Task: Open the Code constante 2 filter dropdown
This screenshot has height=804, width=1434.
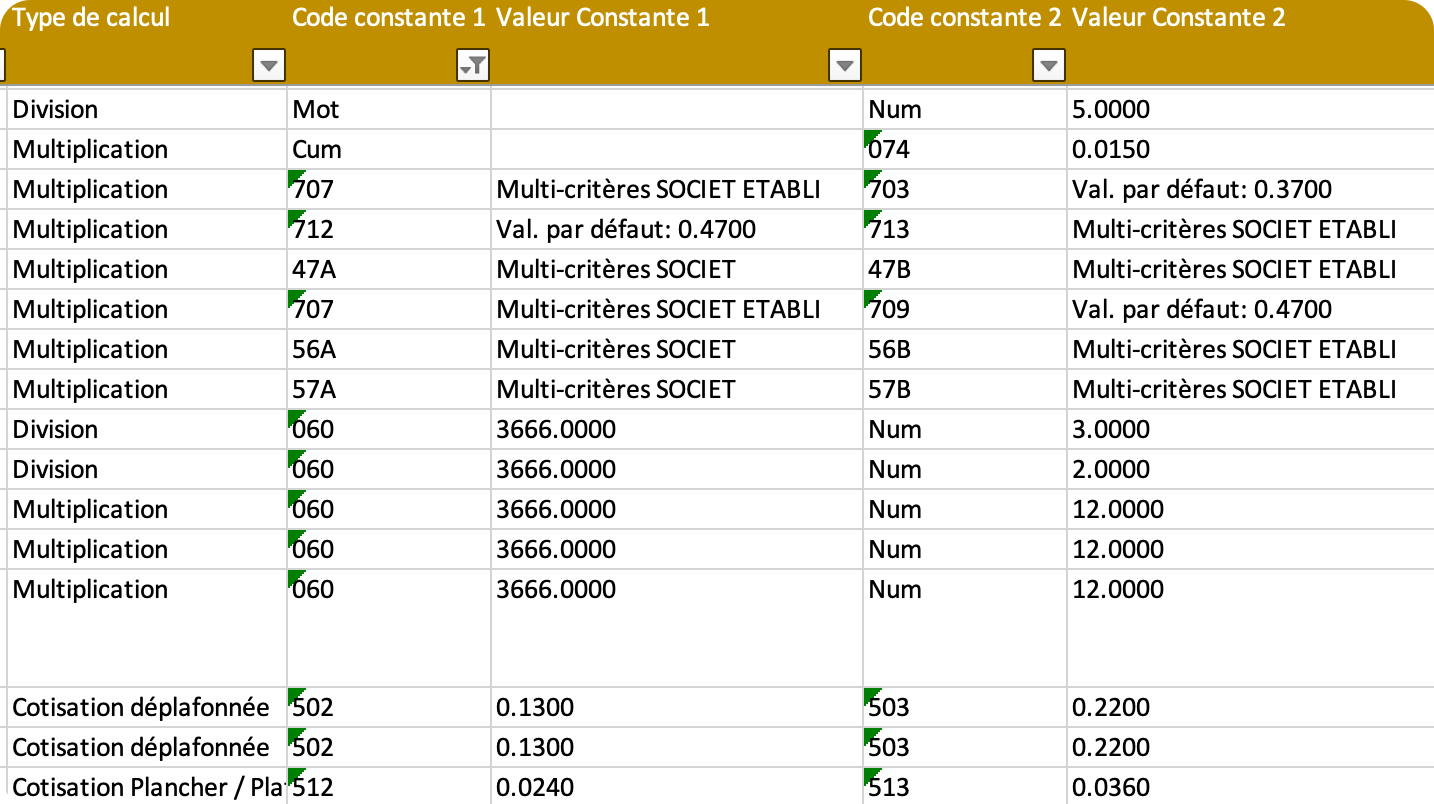Action: click(x=1048, y=66)
